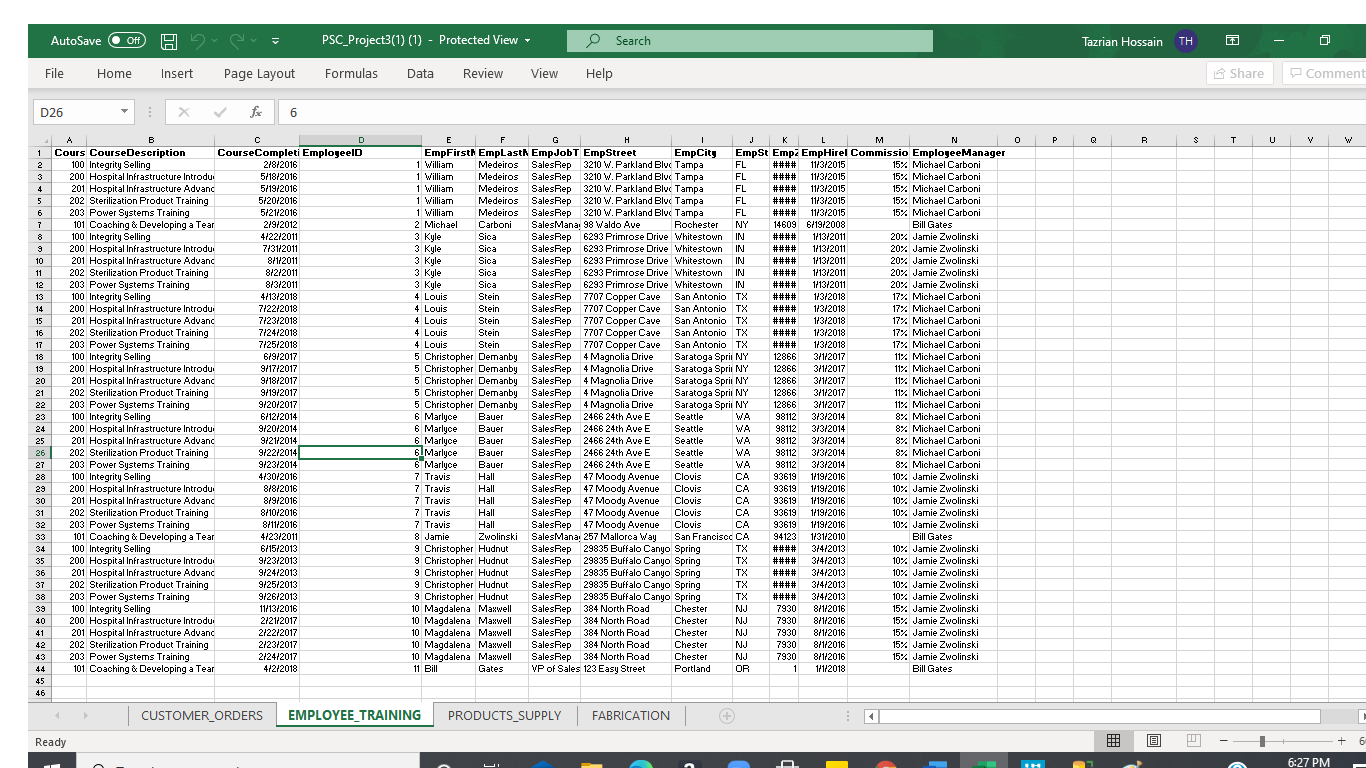The width and height of the screenshot is (1366, 768).
Task: Click the Enter checkmark formula icon
Action: pos(220,113)
